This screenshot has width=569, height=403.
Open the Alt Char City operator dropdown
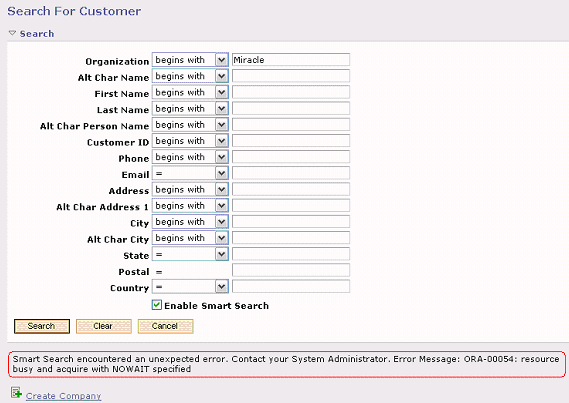pyautogui.click(x=190, y=238)
